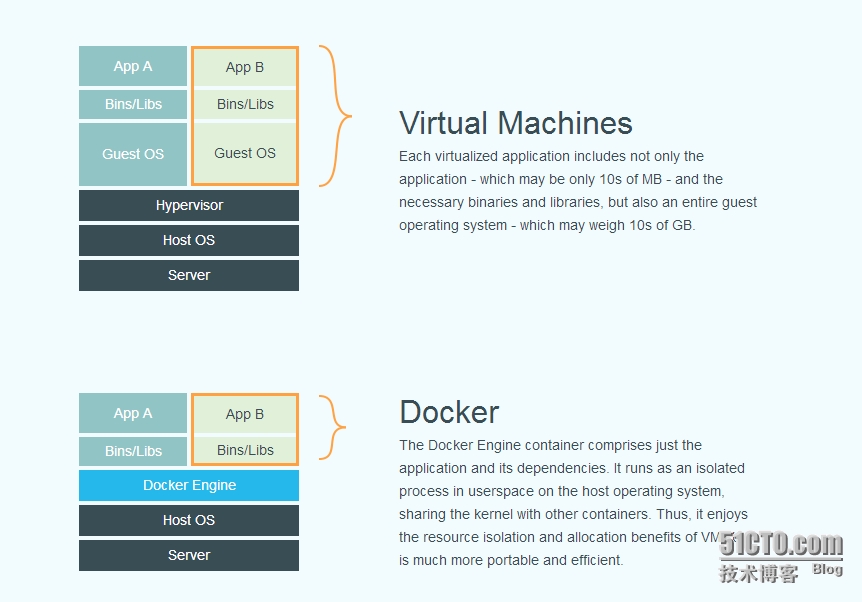Click the green Bins/Libs block above Docker Engine
Viewport: 862px width, 602px height.
[245, 450]
